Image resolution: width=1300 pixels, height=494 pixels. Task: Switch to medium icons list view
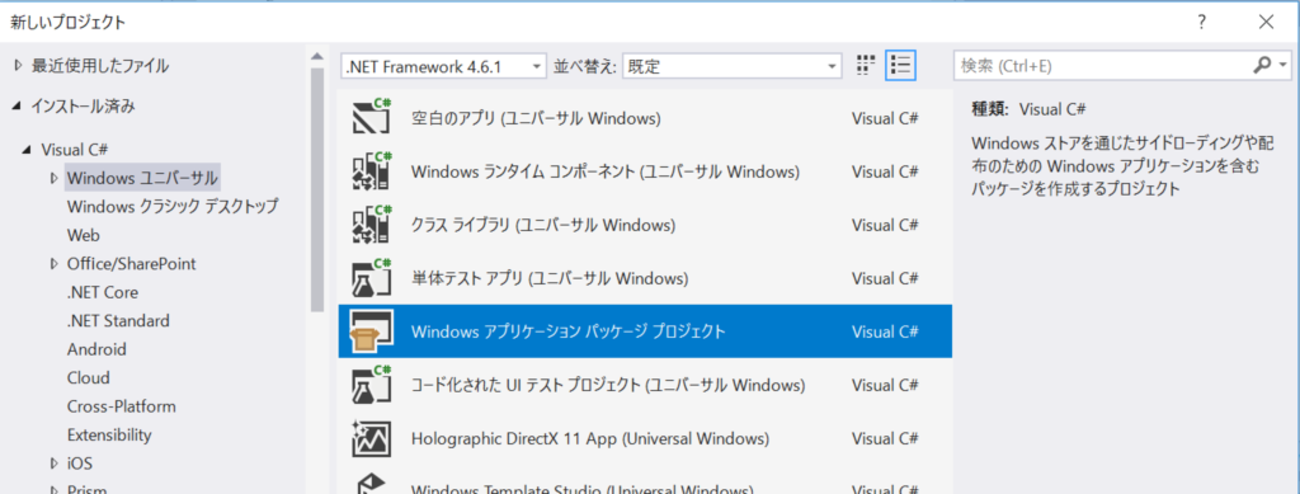[x=901, y=66]
